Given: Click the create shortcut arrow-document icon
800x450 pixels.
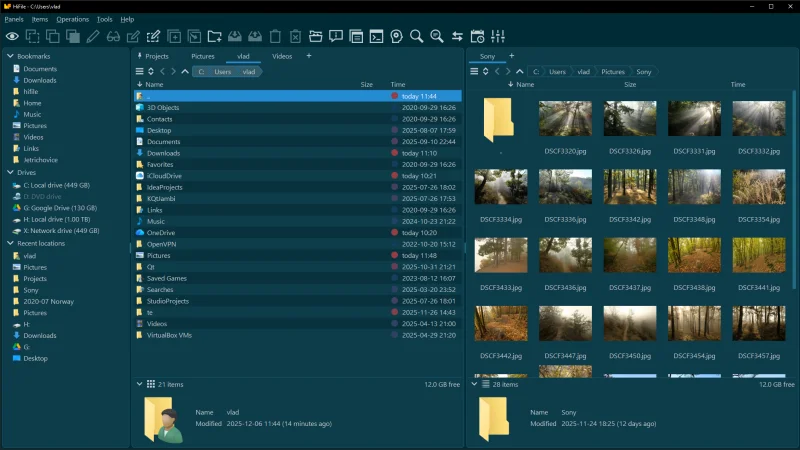Looking at the screenshot, I should coord(194,36).
